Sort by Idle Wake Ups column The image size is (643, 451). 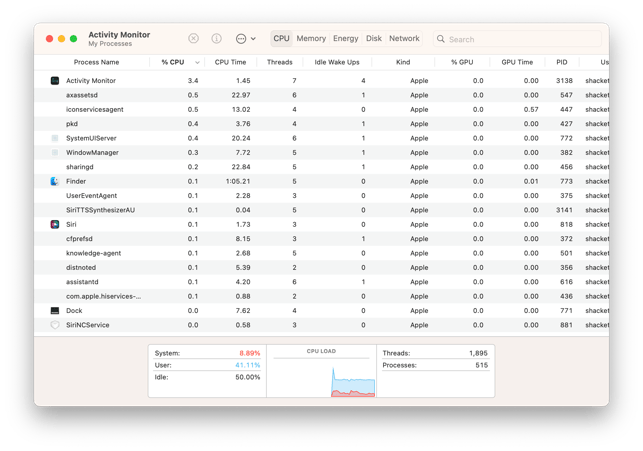point(337,62)
